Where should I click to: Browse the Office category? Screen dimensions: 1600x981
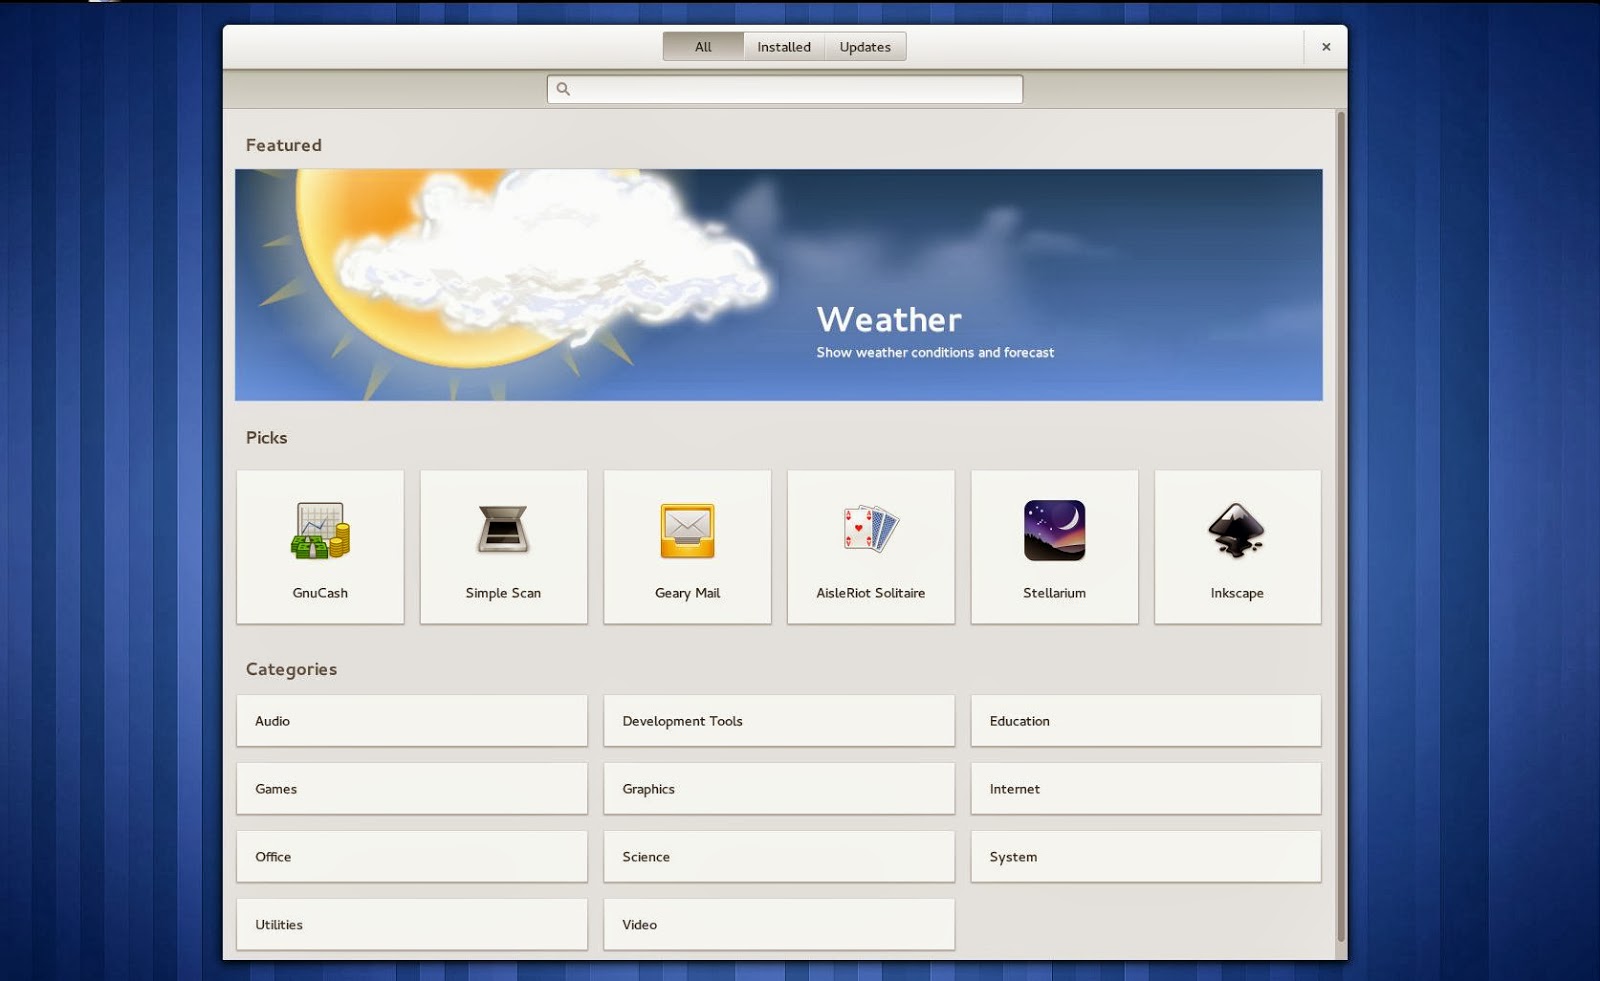[x=412, y=857]
